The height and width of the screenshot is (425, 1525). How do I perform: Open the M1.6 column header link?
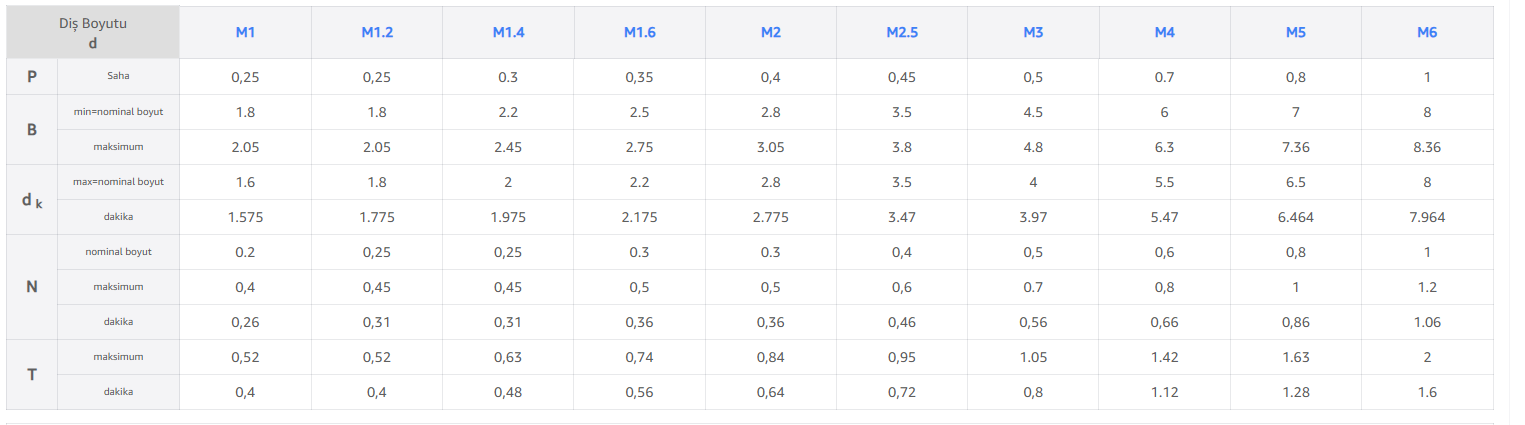pos(640,32)
